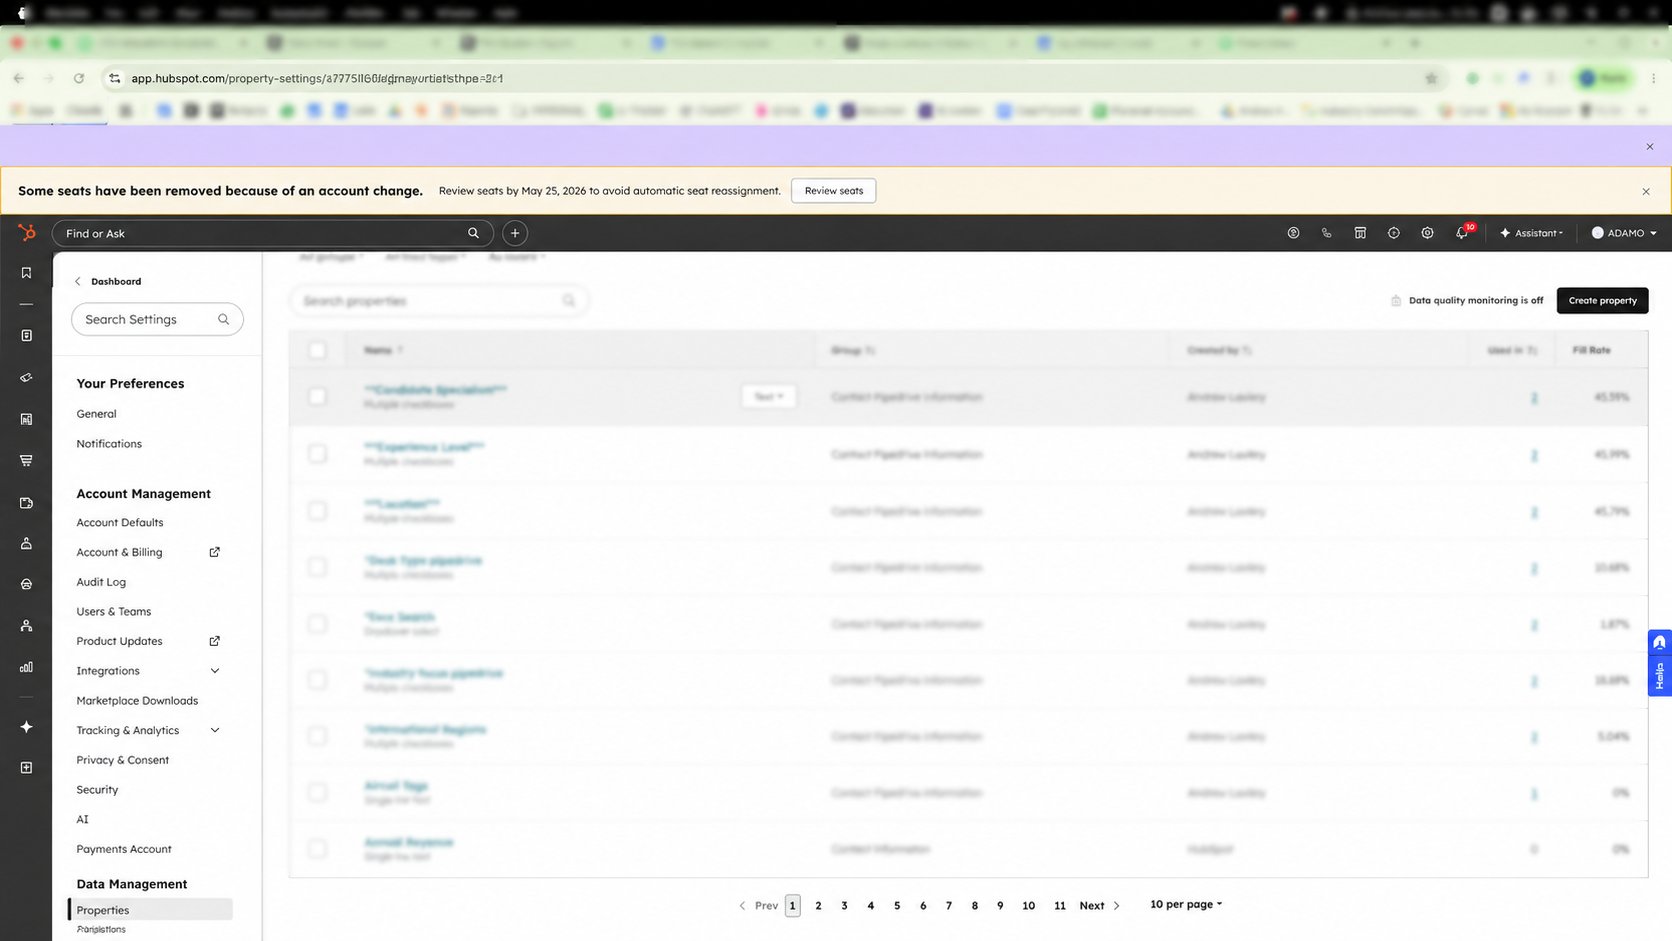1672x941 pixels.
Task: Go to Next page of properties
Action: tap(1099, 906)
